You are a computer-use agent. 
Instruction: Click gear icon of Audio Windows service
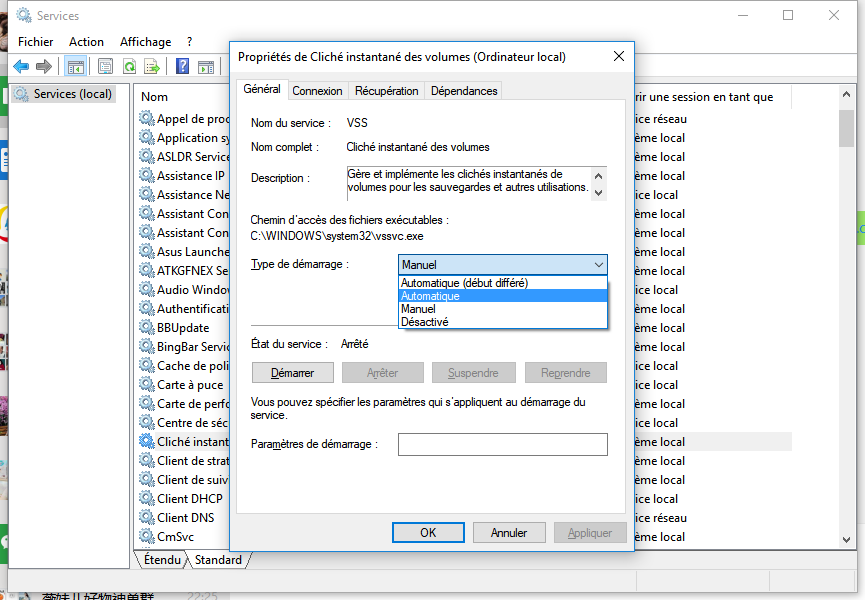[146, 290]
